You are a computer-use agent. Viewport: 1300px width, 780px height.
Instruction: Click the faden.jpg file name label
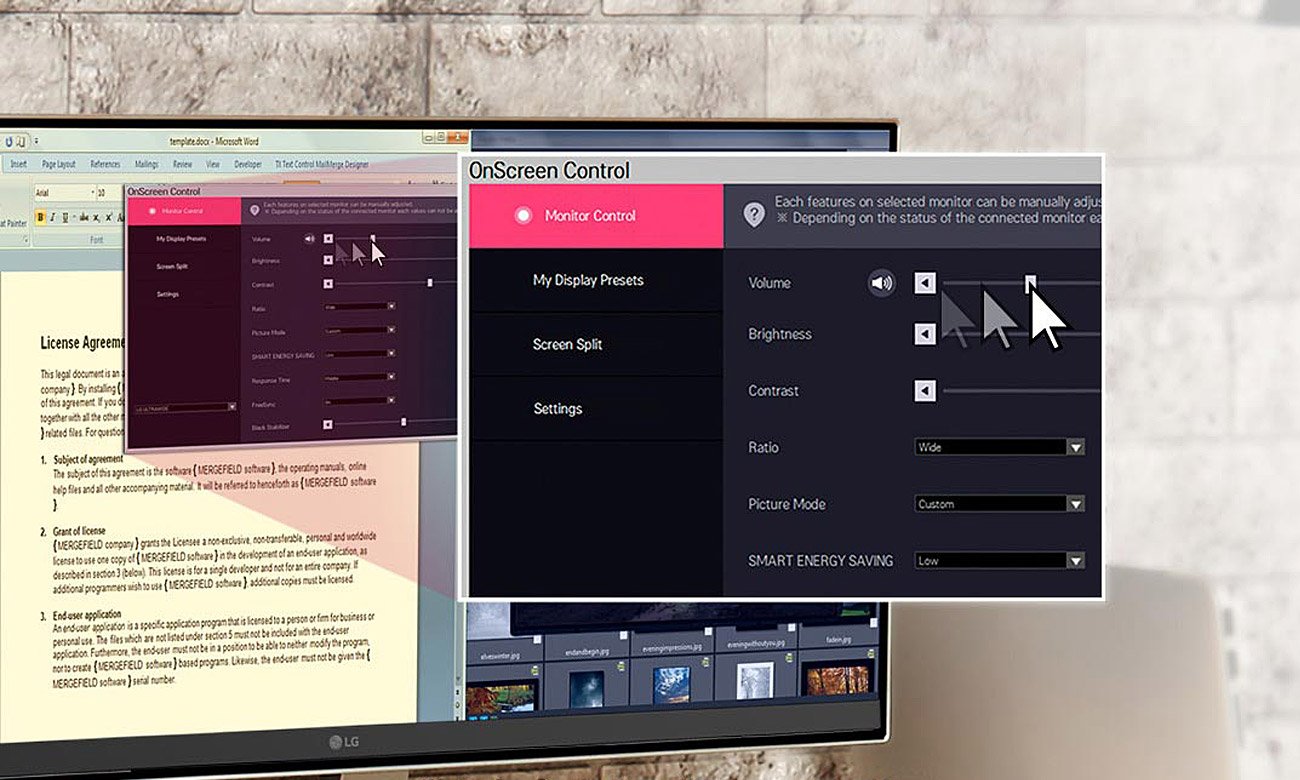pos(838,640)
